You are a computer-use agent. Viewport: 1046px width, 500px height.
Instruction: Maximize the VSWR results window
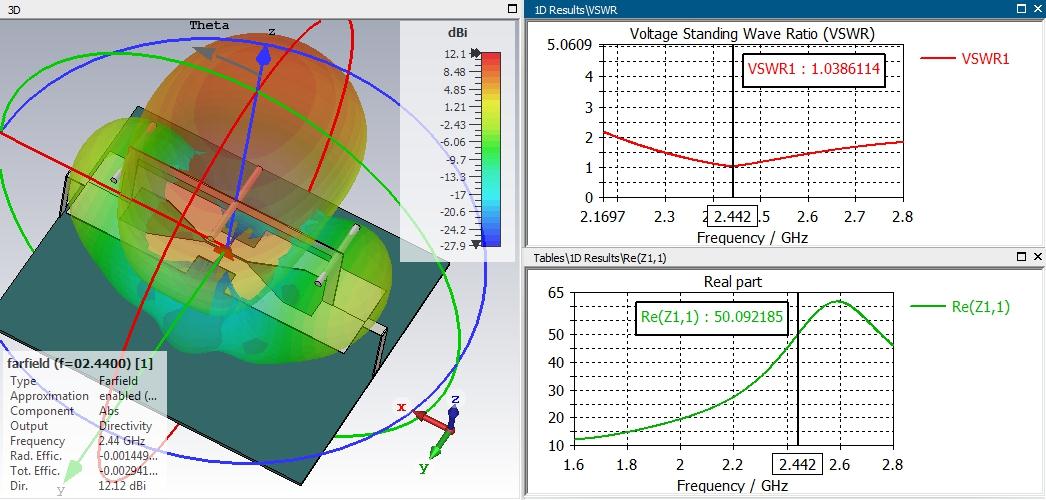(1021, 9)
